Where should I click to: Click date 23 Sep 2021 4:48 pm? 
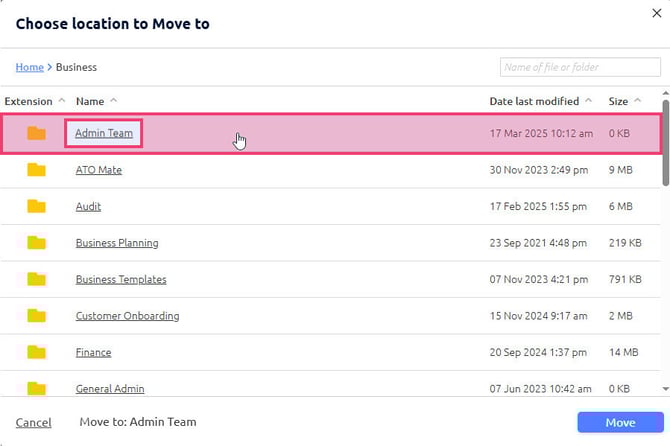pyautogui.click(x=538, y=243)
